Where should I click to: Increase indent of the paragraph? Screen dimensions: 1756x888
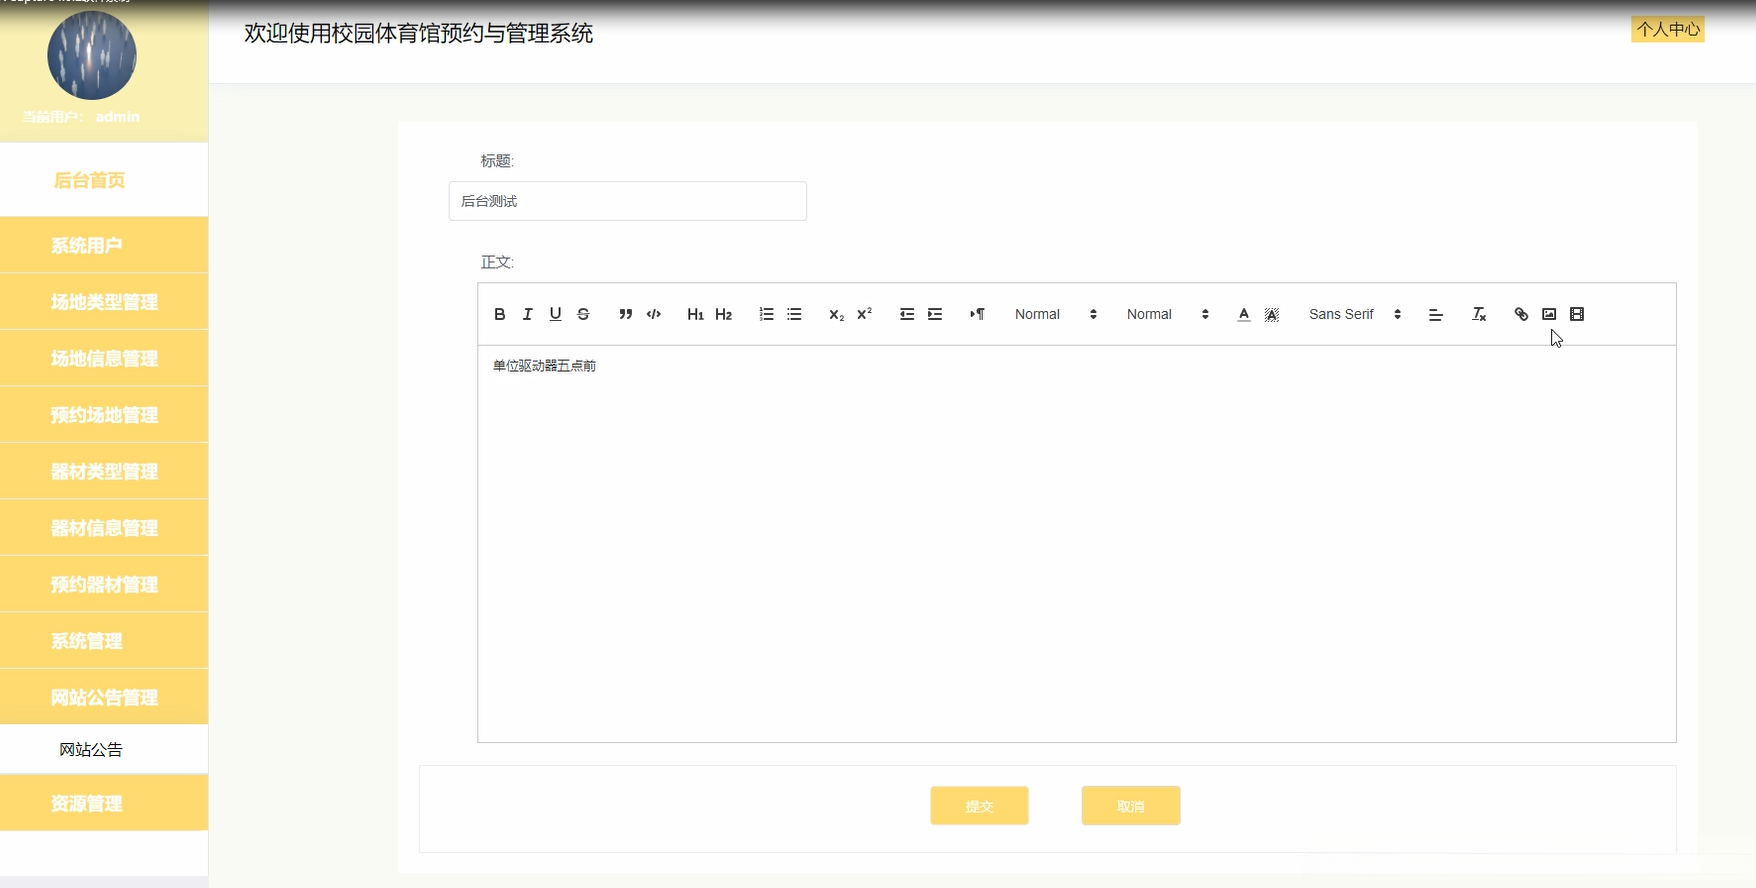935,314
